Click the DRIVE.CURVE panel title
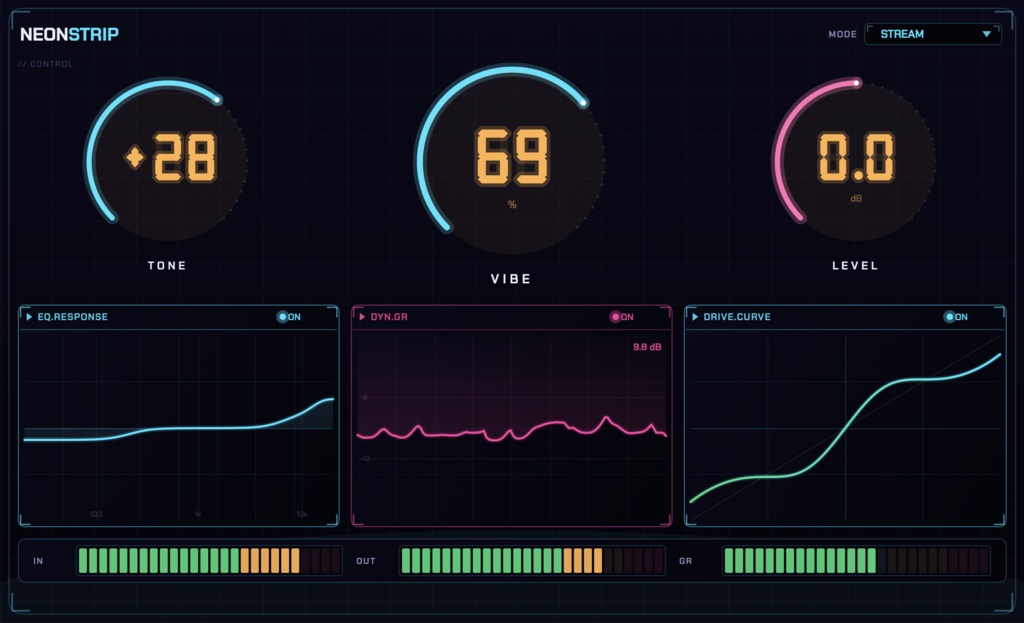This screenshot has height=623, width=1024. [737, 317]
